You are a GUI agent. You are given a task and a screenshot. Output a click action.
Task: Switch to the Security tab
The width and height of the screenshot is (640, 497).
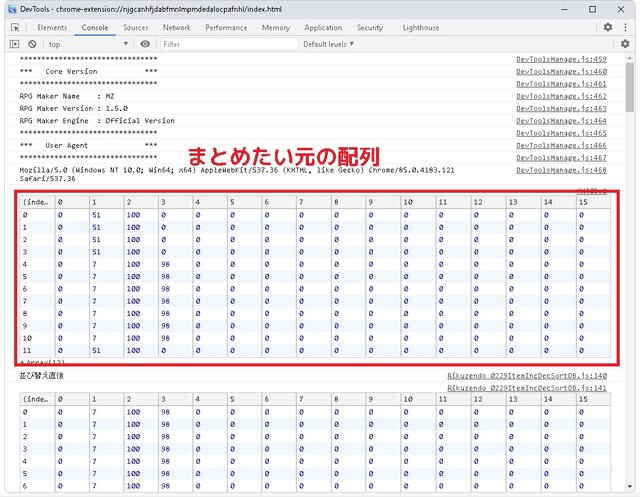coord(370,28)
